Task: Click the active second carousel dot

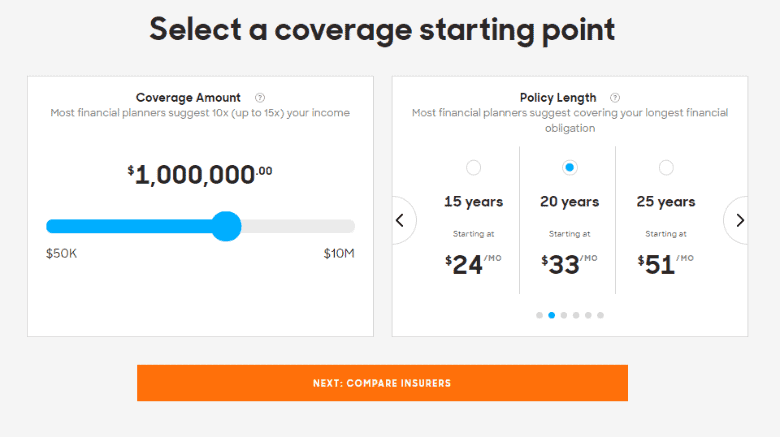Action: tap(551, 315)
